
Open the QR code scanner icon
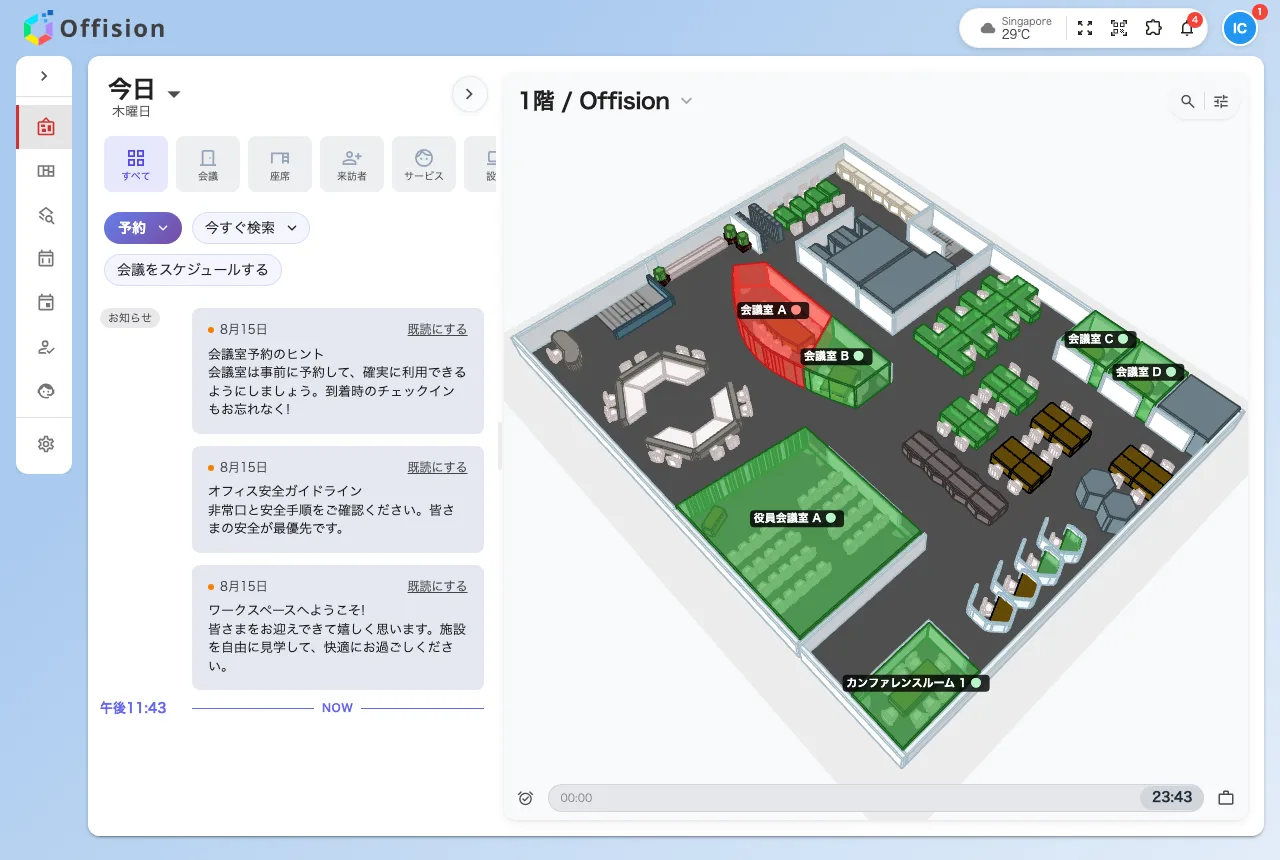[x=1119, y=28]
